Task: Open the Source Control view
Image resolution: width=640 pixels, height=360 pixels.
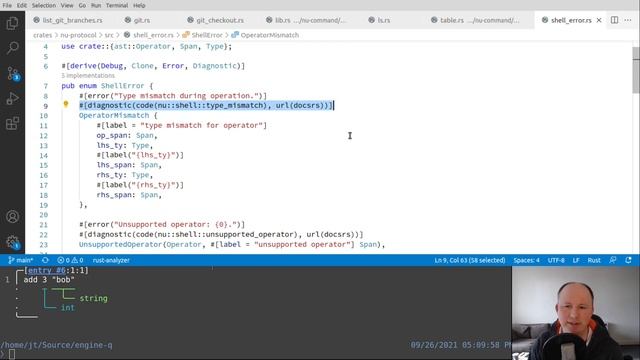Action: [x=12, y=73]
